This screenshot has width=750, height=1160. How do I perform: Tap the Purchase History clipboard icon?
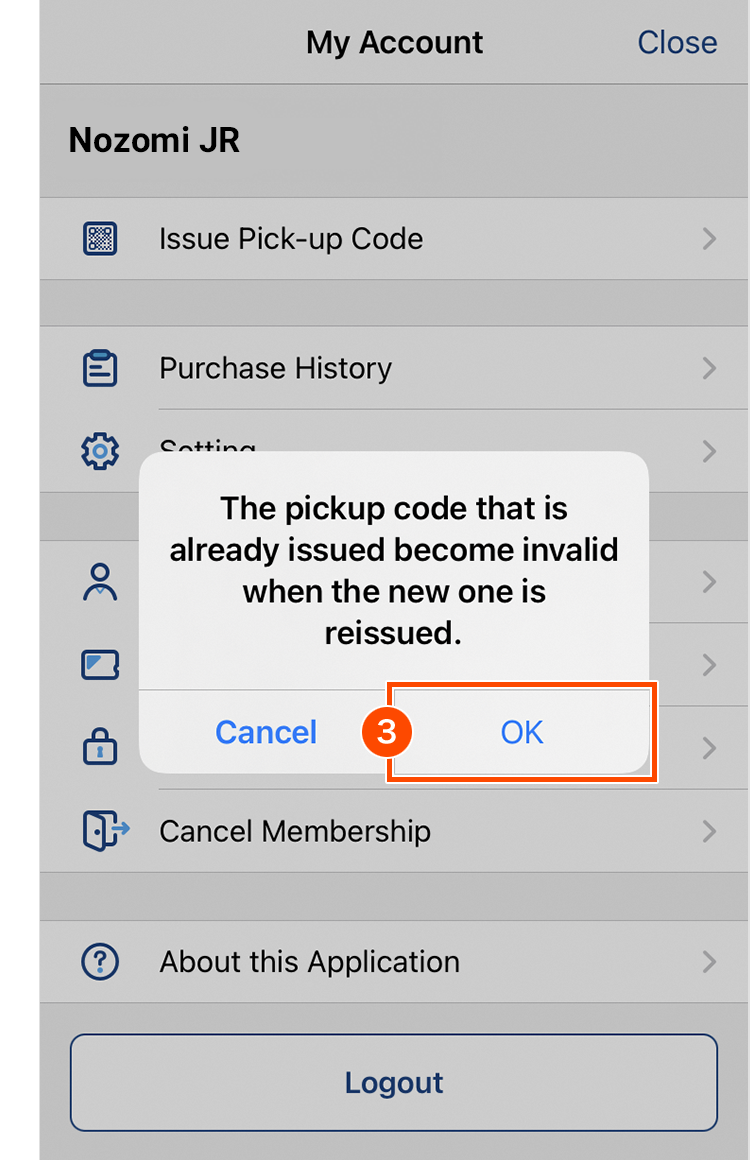coord(99,368)
